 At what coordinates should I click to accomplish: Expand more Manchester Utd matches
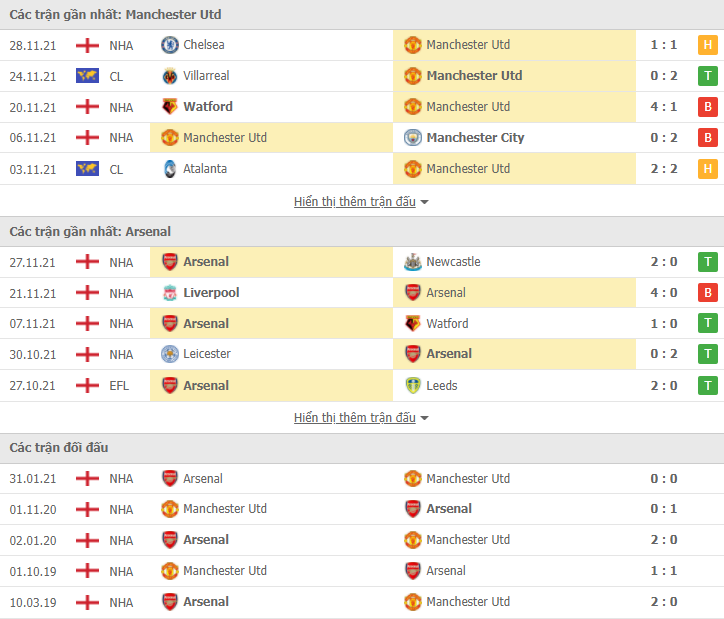point(361,202)
